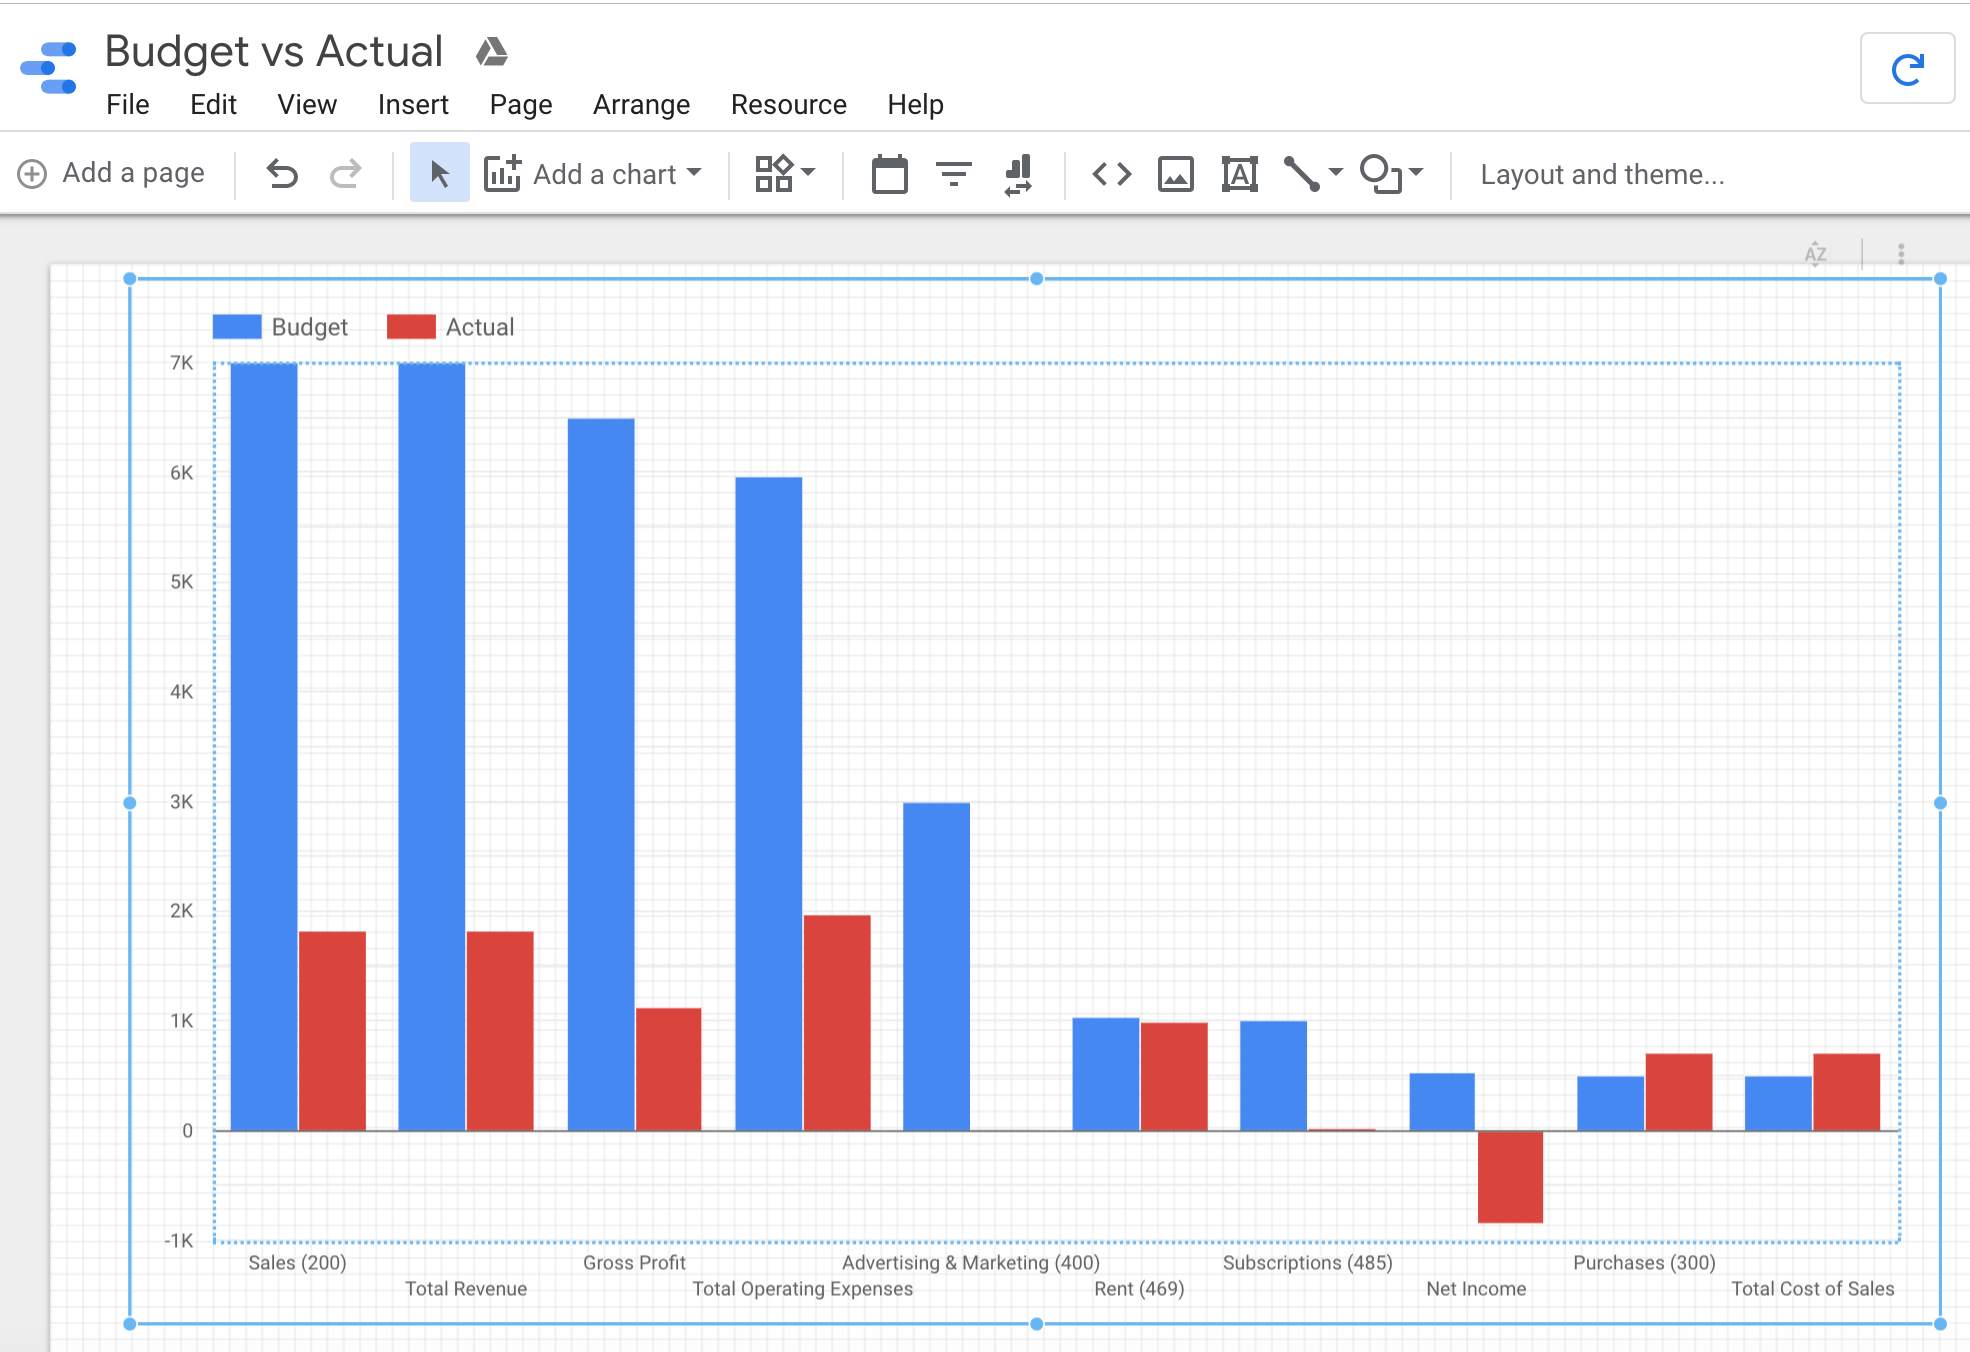1970x1352 pixels.
Task: Click the Net Income axis label
Action: [1476, 1289]
